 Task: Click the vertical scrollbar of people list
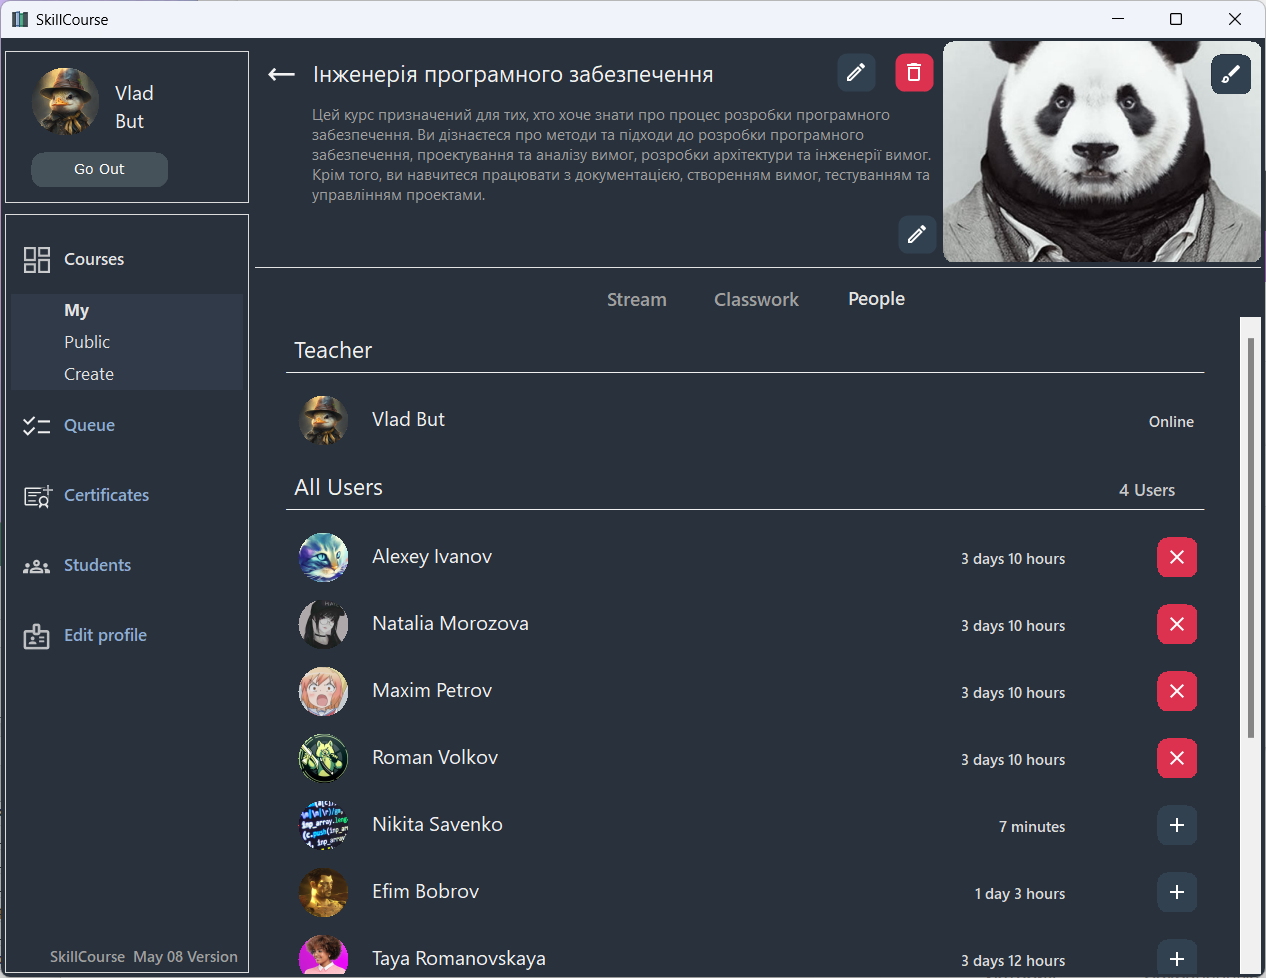[1251, 538]
